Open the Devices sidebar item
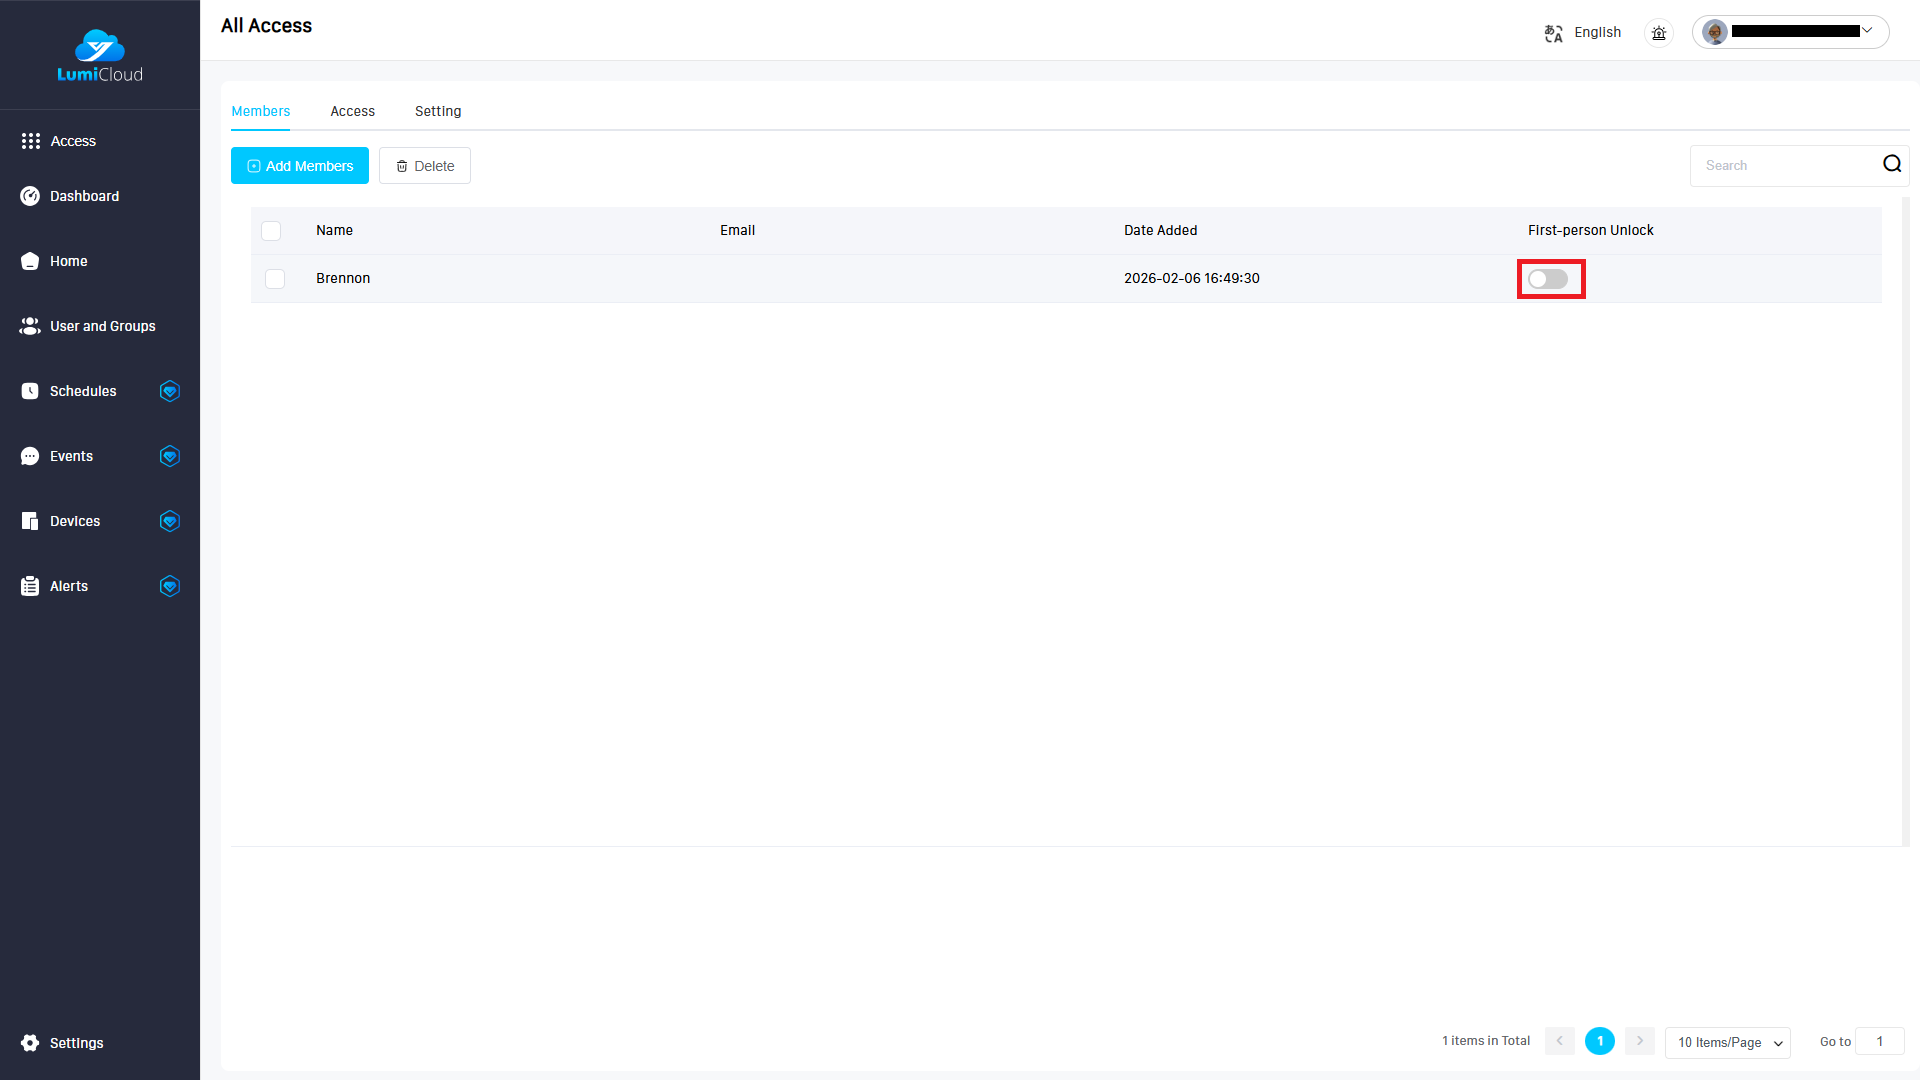The height and width of the screenshot is (1080, 1920). click(75, 521)
